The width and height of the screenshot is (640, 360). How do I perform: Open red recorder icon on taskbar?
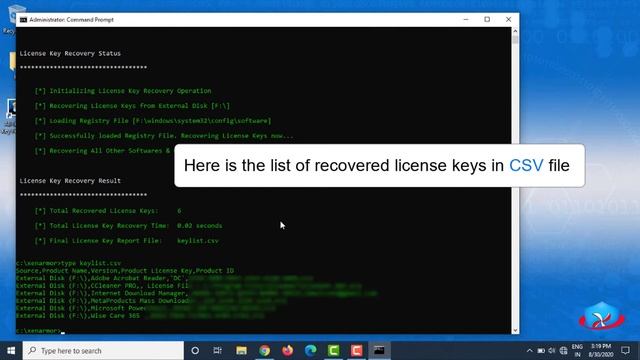(x=356, y=351)
